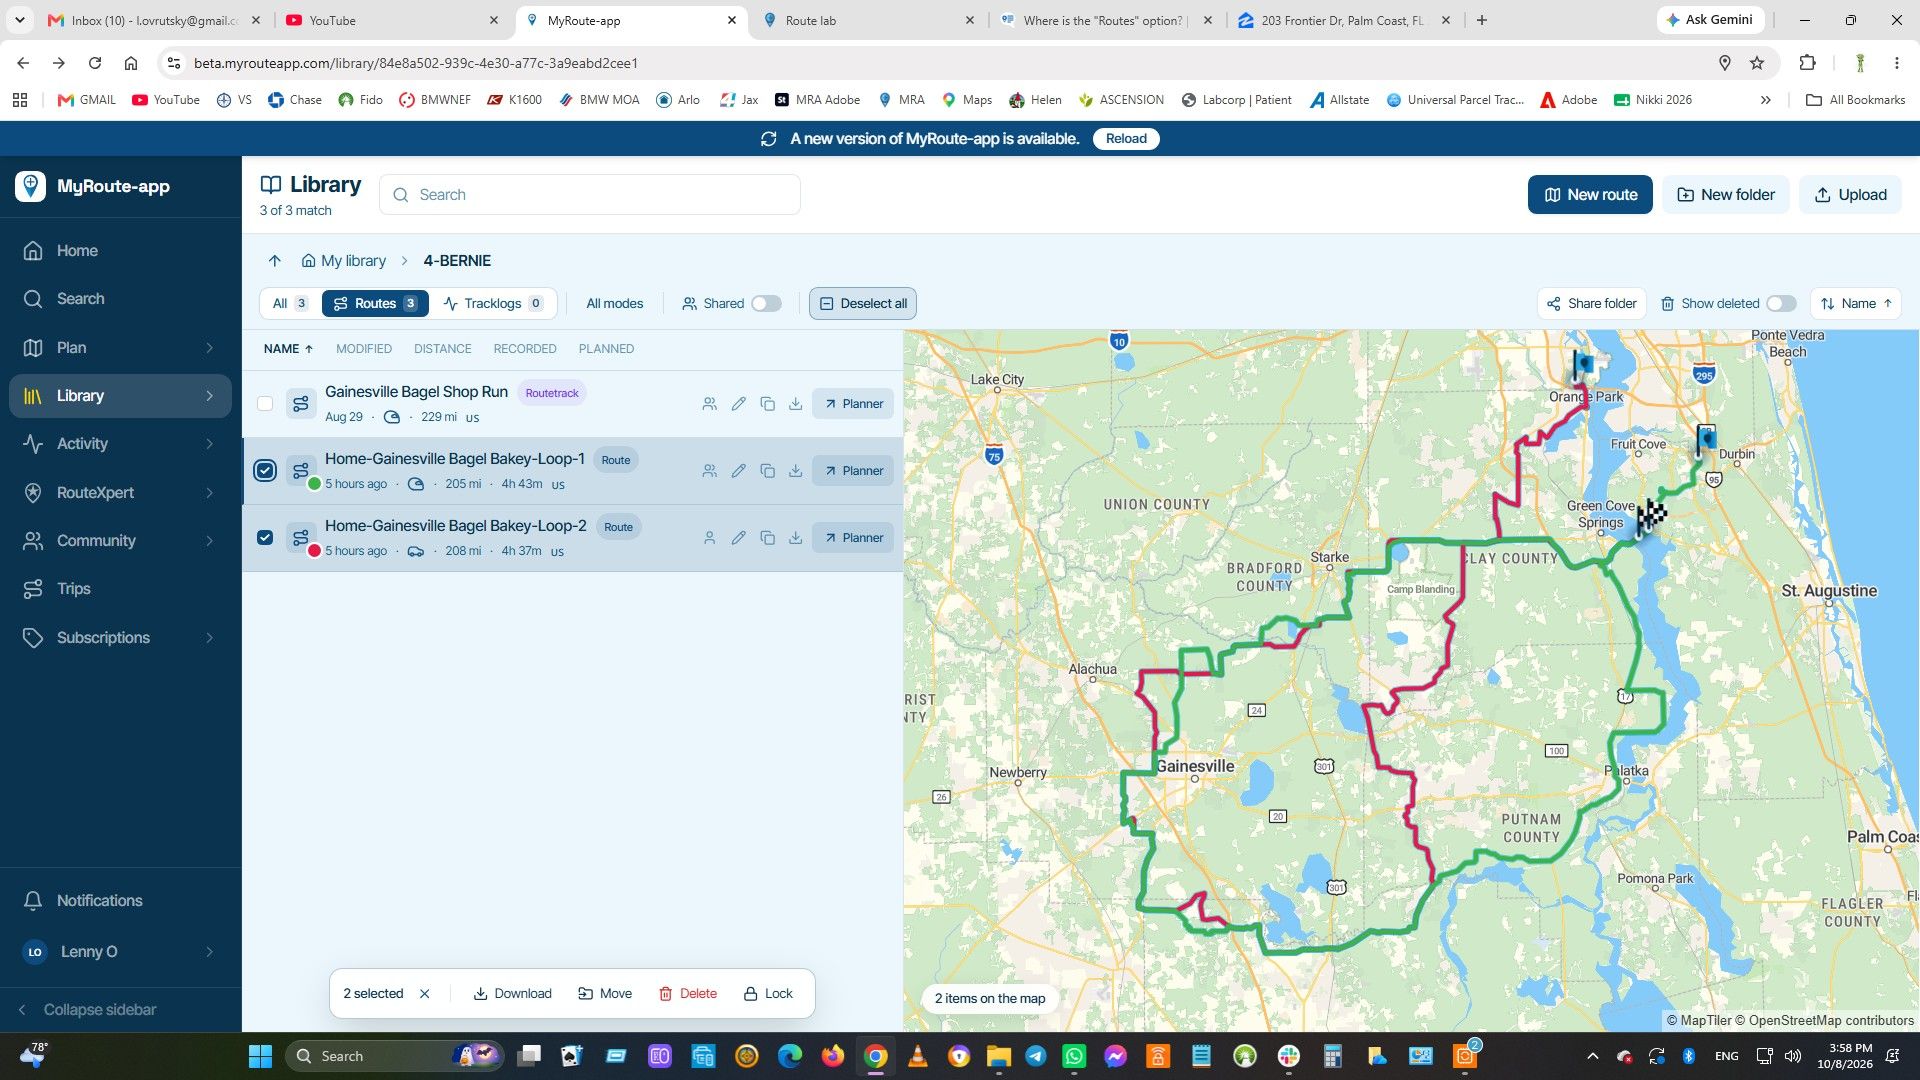Screen dimensions: 1920x1080
Task: Open Trips in sidebar
Action: tap(120, 589)
